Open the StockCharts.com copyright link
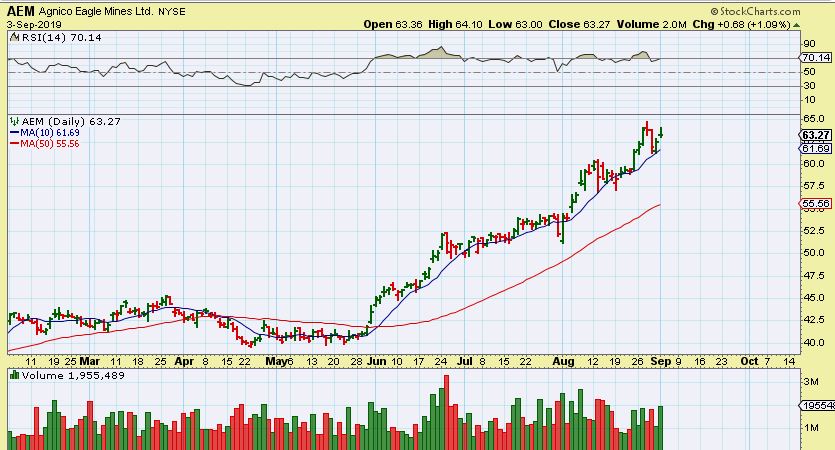The image size is (835, 450). coord(755,11)
